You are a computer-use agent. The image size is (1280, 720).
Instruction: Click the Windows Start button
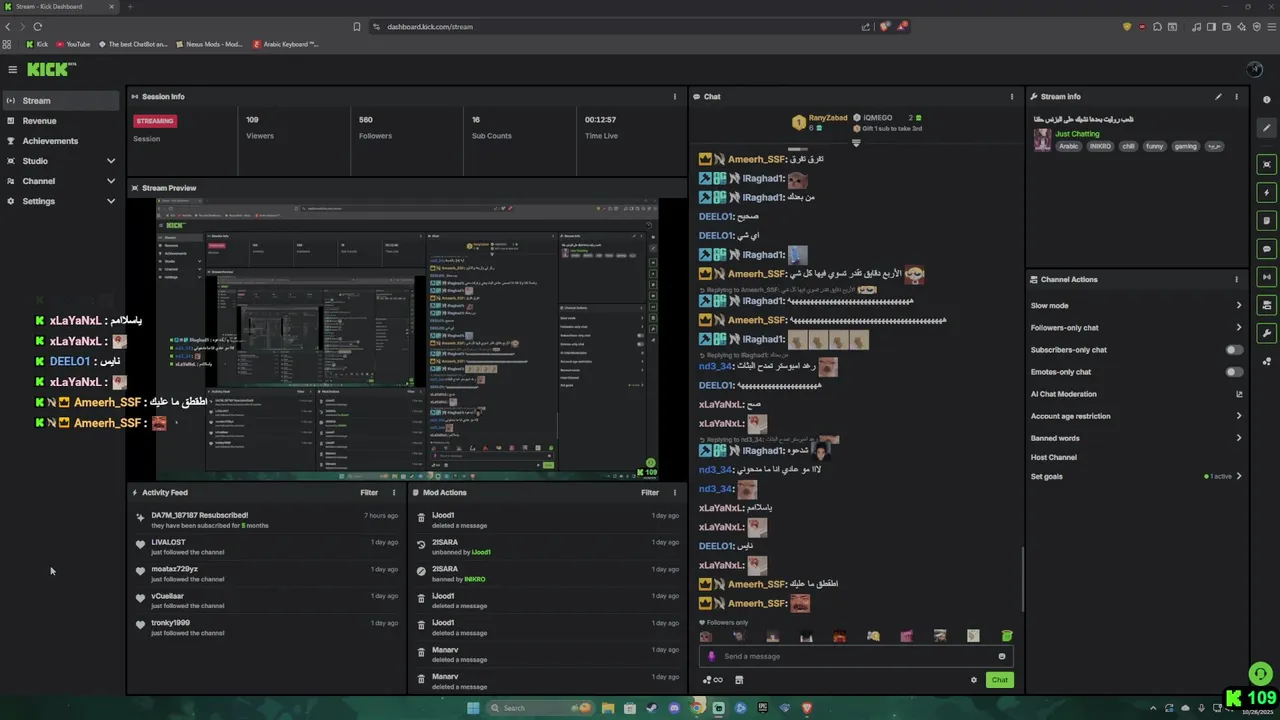click(473, 708)
